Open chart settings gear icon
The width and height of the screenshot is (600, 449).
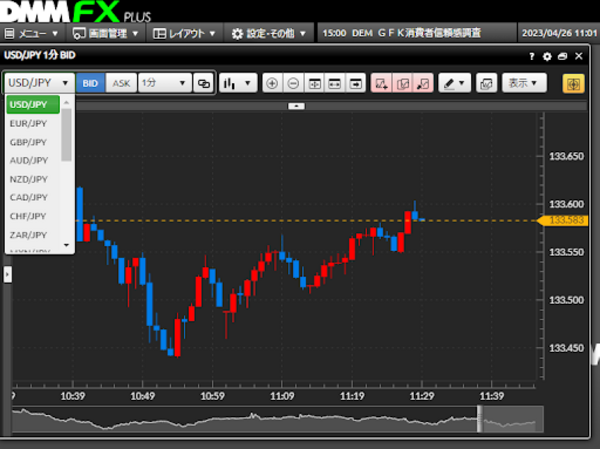coord(547,57)
